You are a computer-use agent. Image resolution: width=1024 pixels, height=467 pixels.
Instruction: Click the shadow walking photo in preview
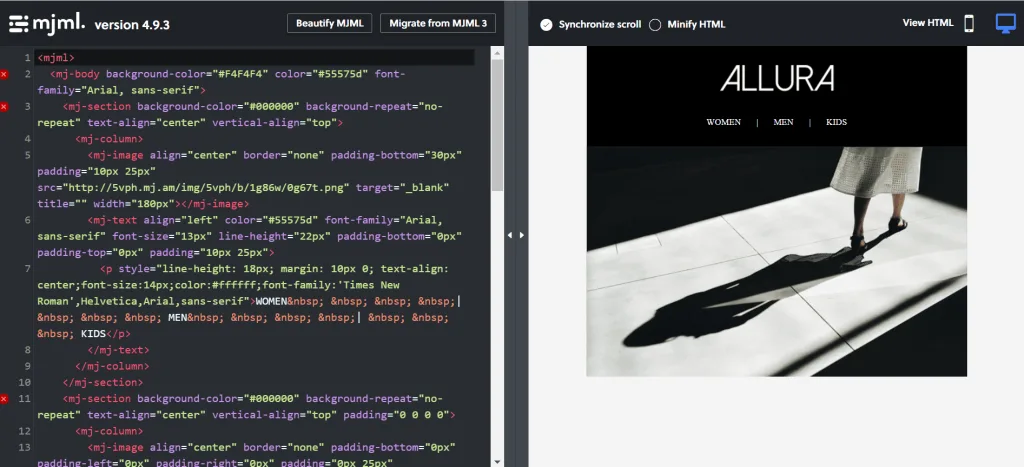[x=776, y=261]
